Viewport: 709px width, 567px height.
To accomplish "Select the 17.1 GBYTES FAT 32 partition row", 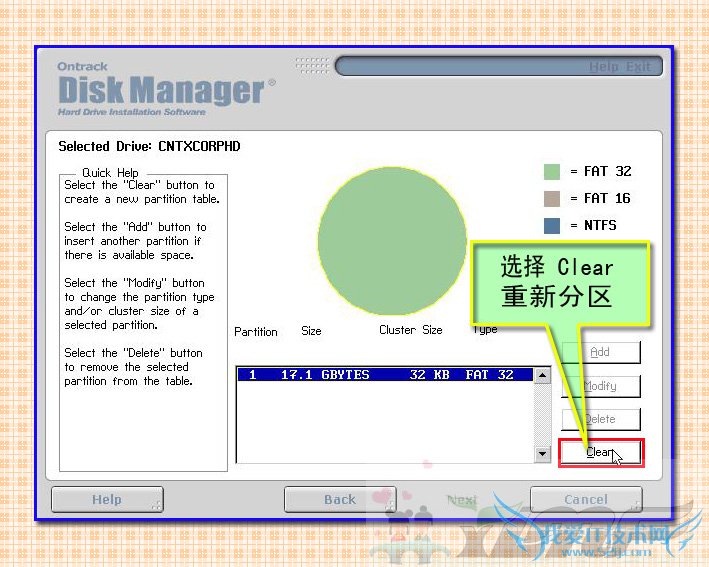I will coord(385,375).
